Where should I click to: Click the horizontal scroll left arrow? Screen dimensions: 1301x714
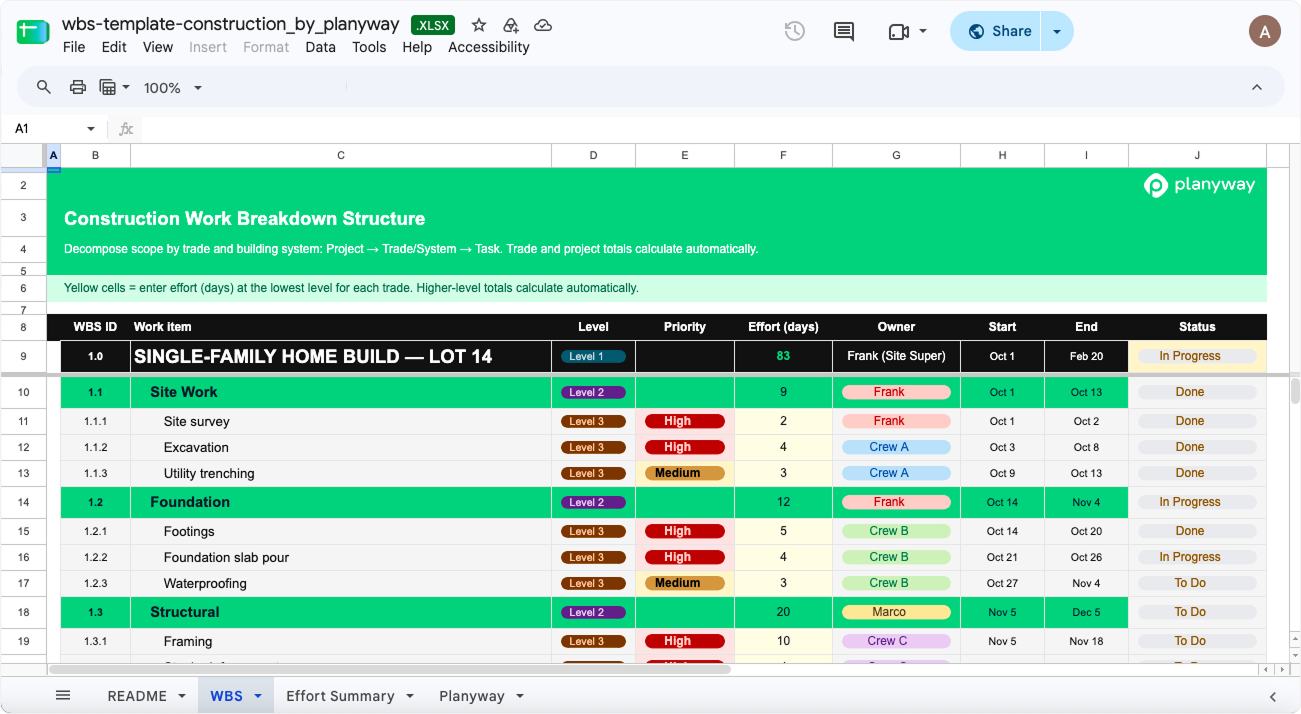click(1267, 669)
